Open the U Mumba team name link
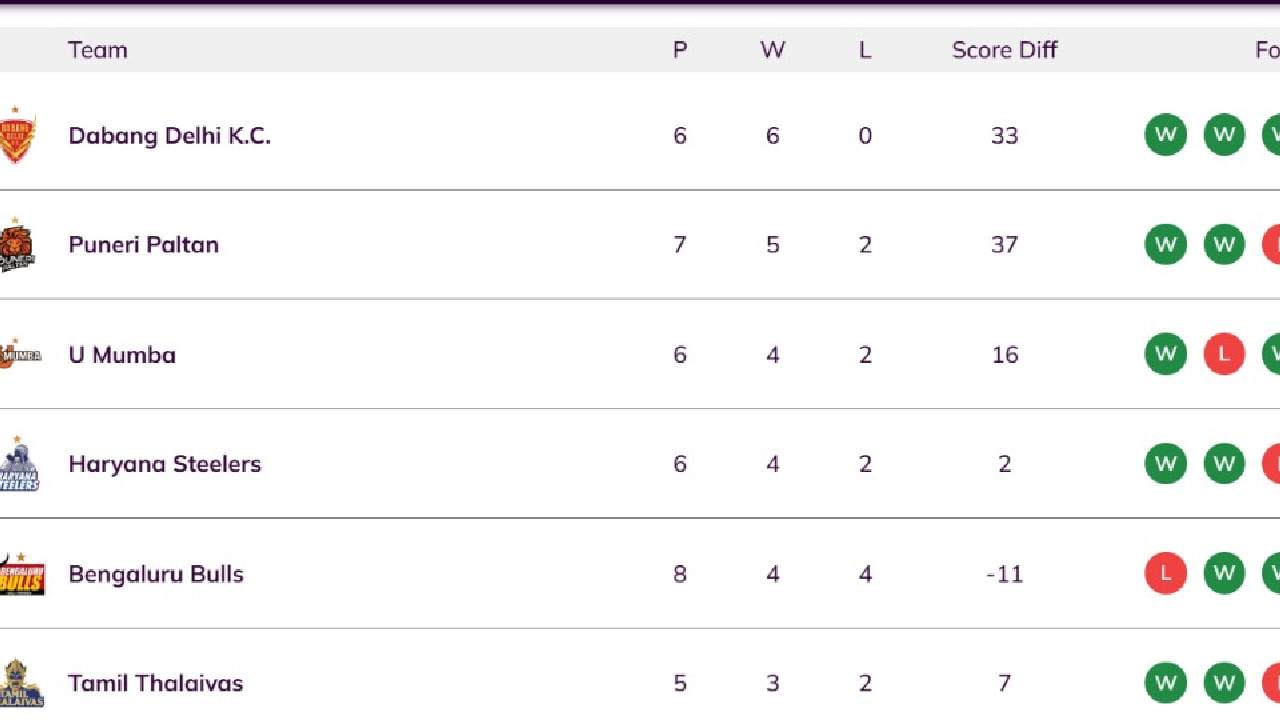Image resolution: width=1280 pixels, height=720 pixels. [x=122, y=355]
